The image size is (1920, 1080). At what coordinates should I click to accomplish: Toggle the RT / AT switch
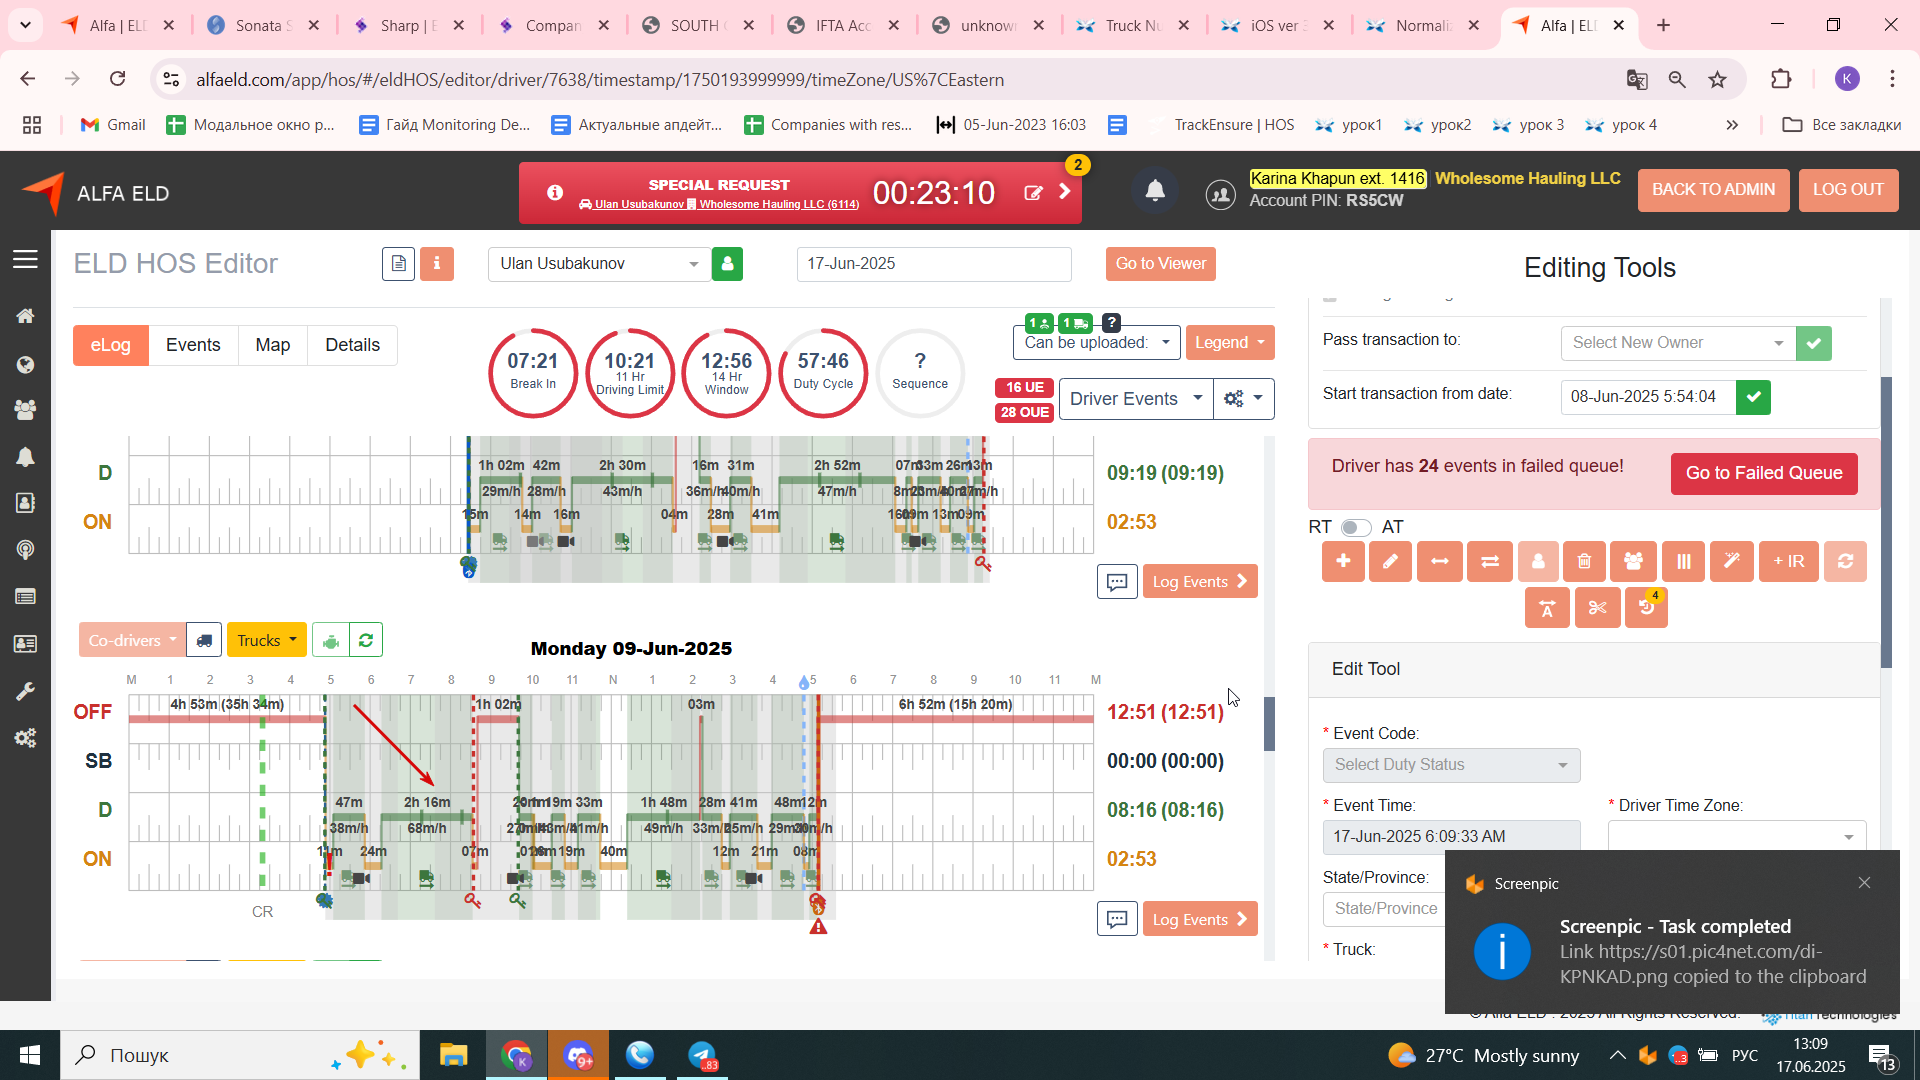[1355, 527]
